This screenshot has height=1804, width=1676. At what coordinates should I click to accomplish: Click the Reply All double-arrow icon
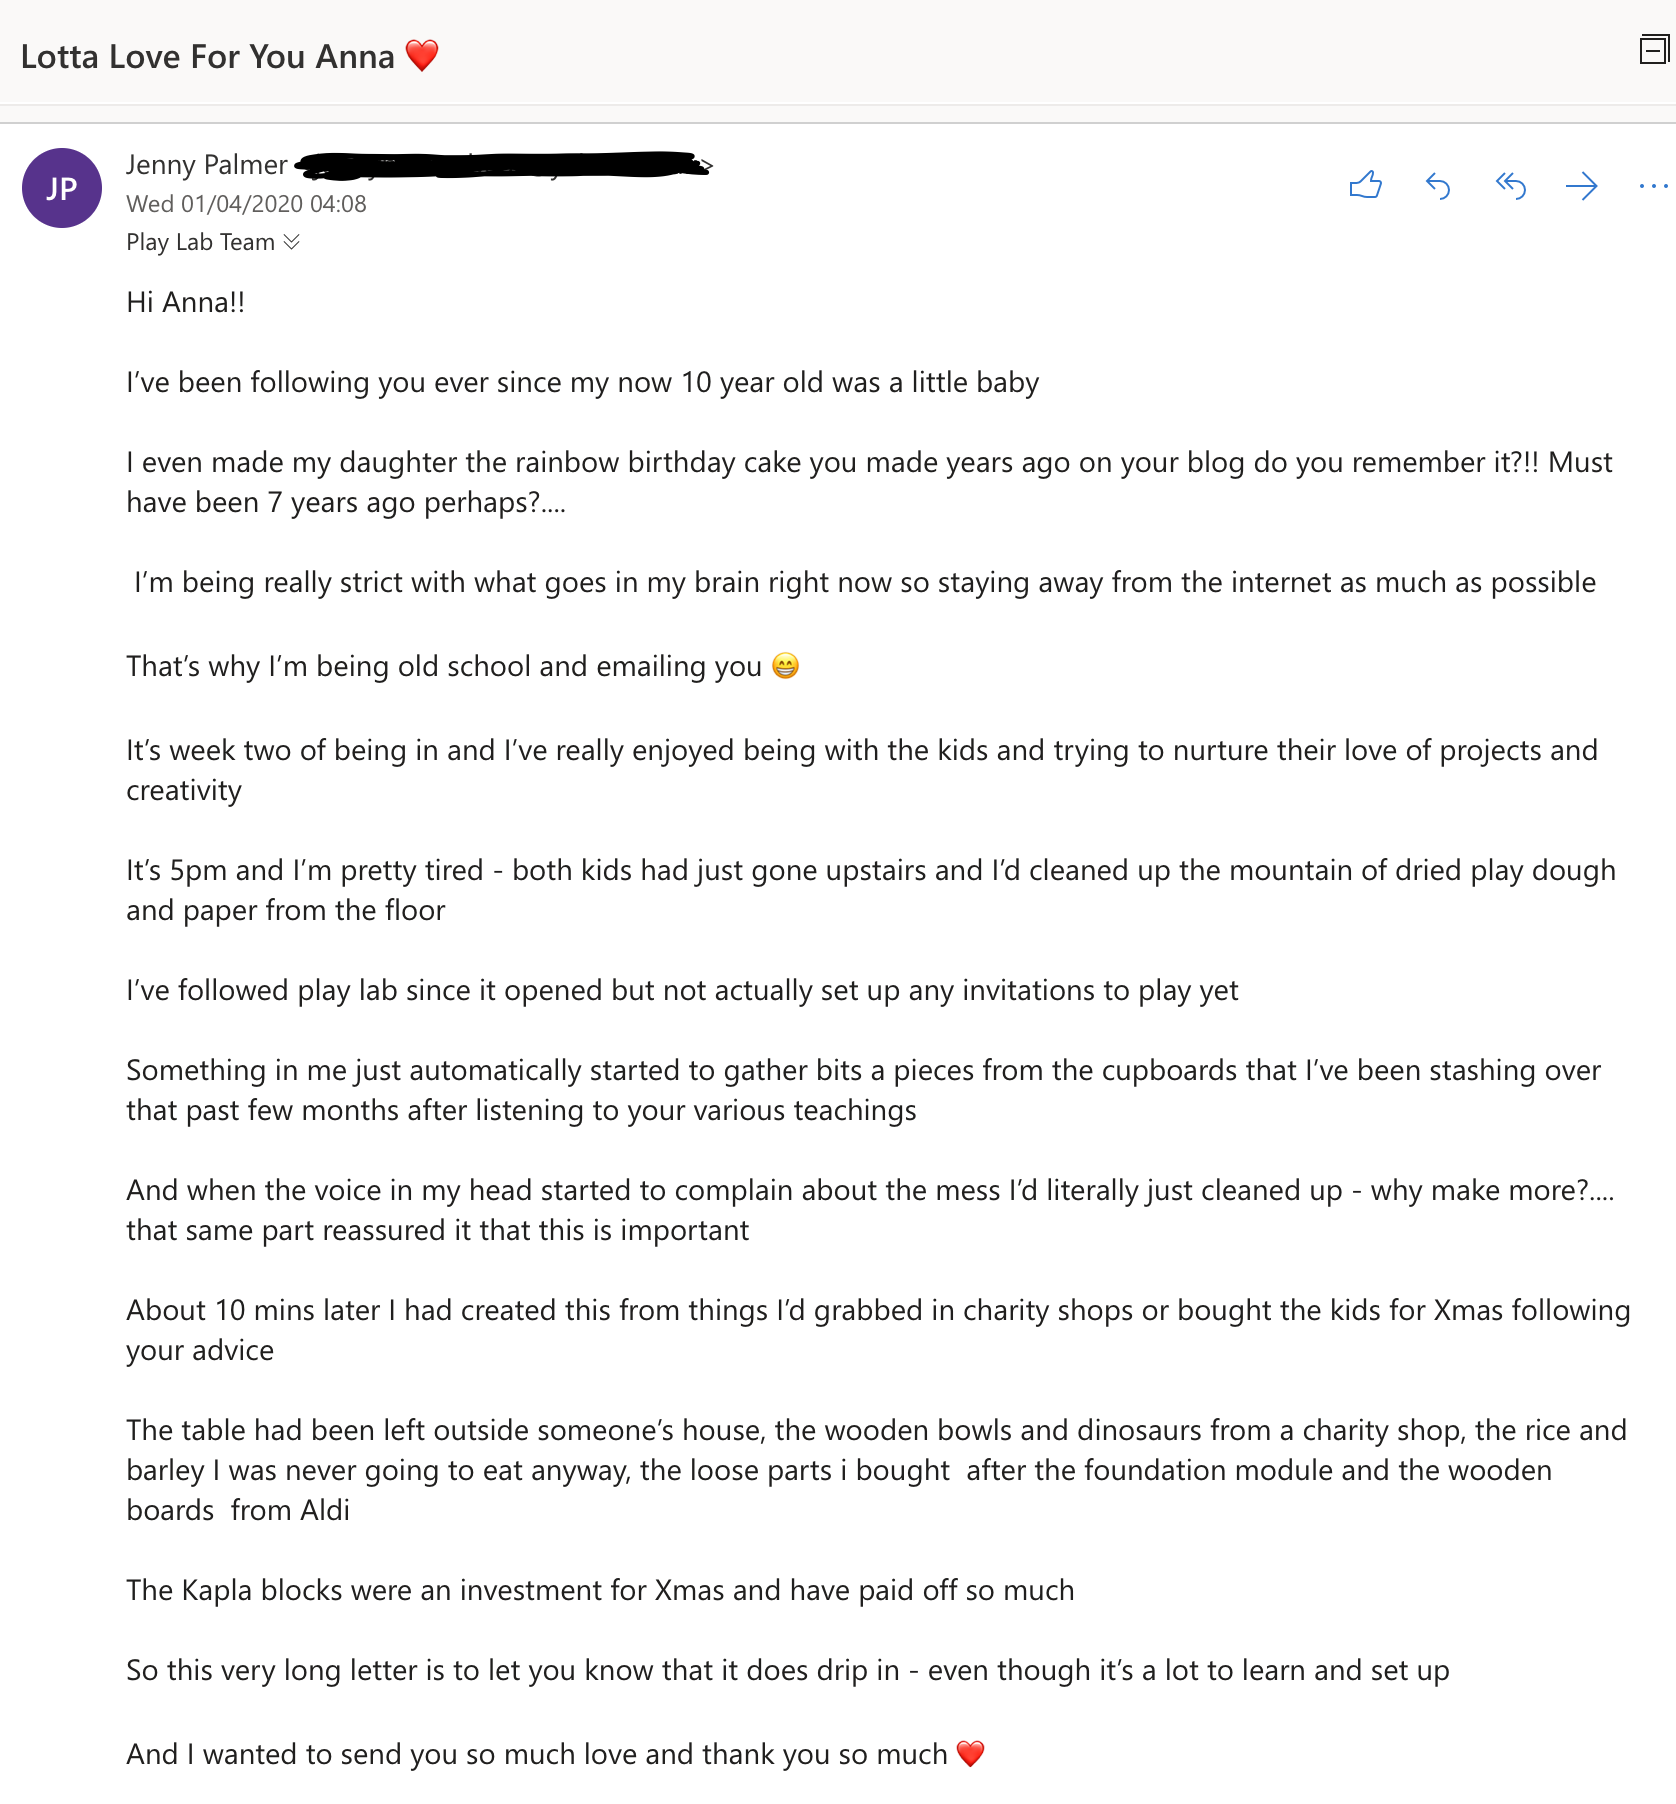click(1510, 185)
